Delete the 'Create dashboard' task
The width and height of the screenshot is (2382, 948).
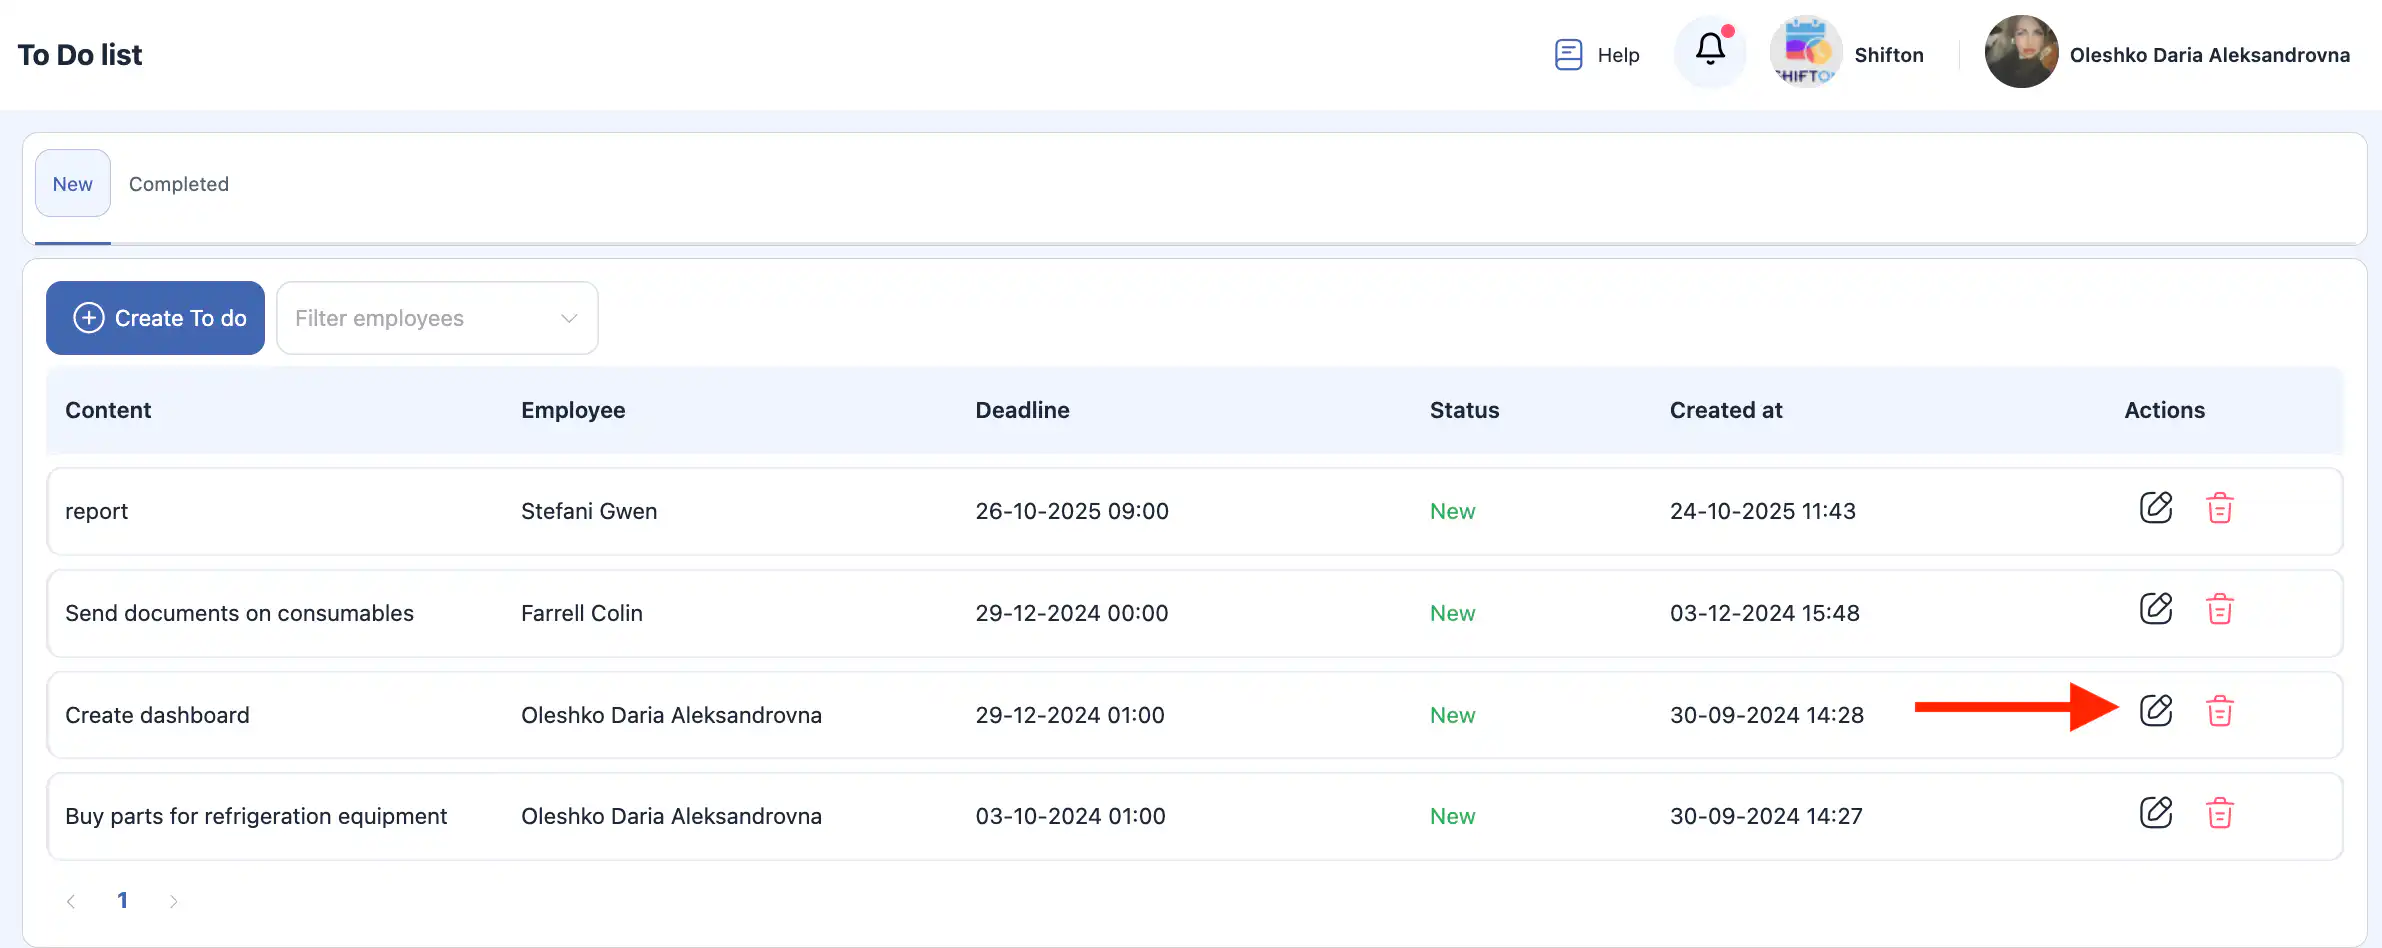point(2219,711)
